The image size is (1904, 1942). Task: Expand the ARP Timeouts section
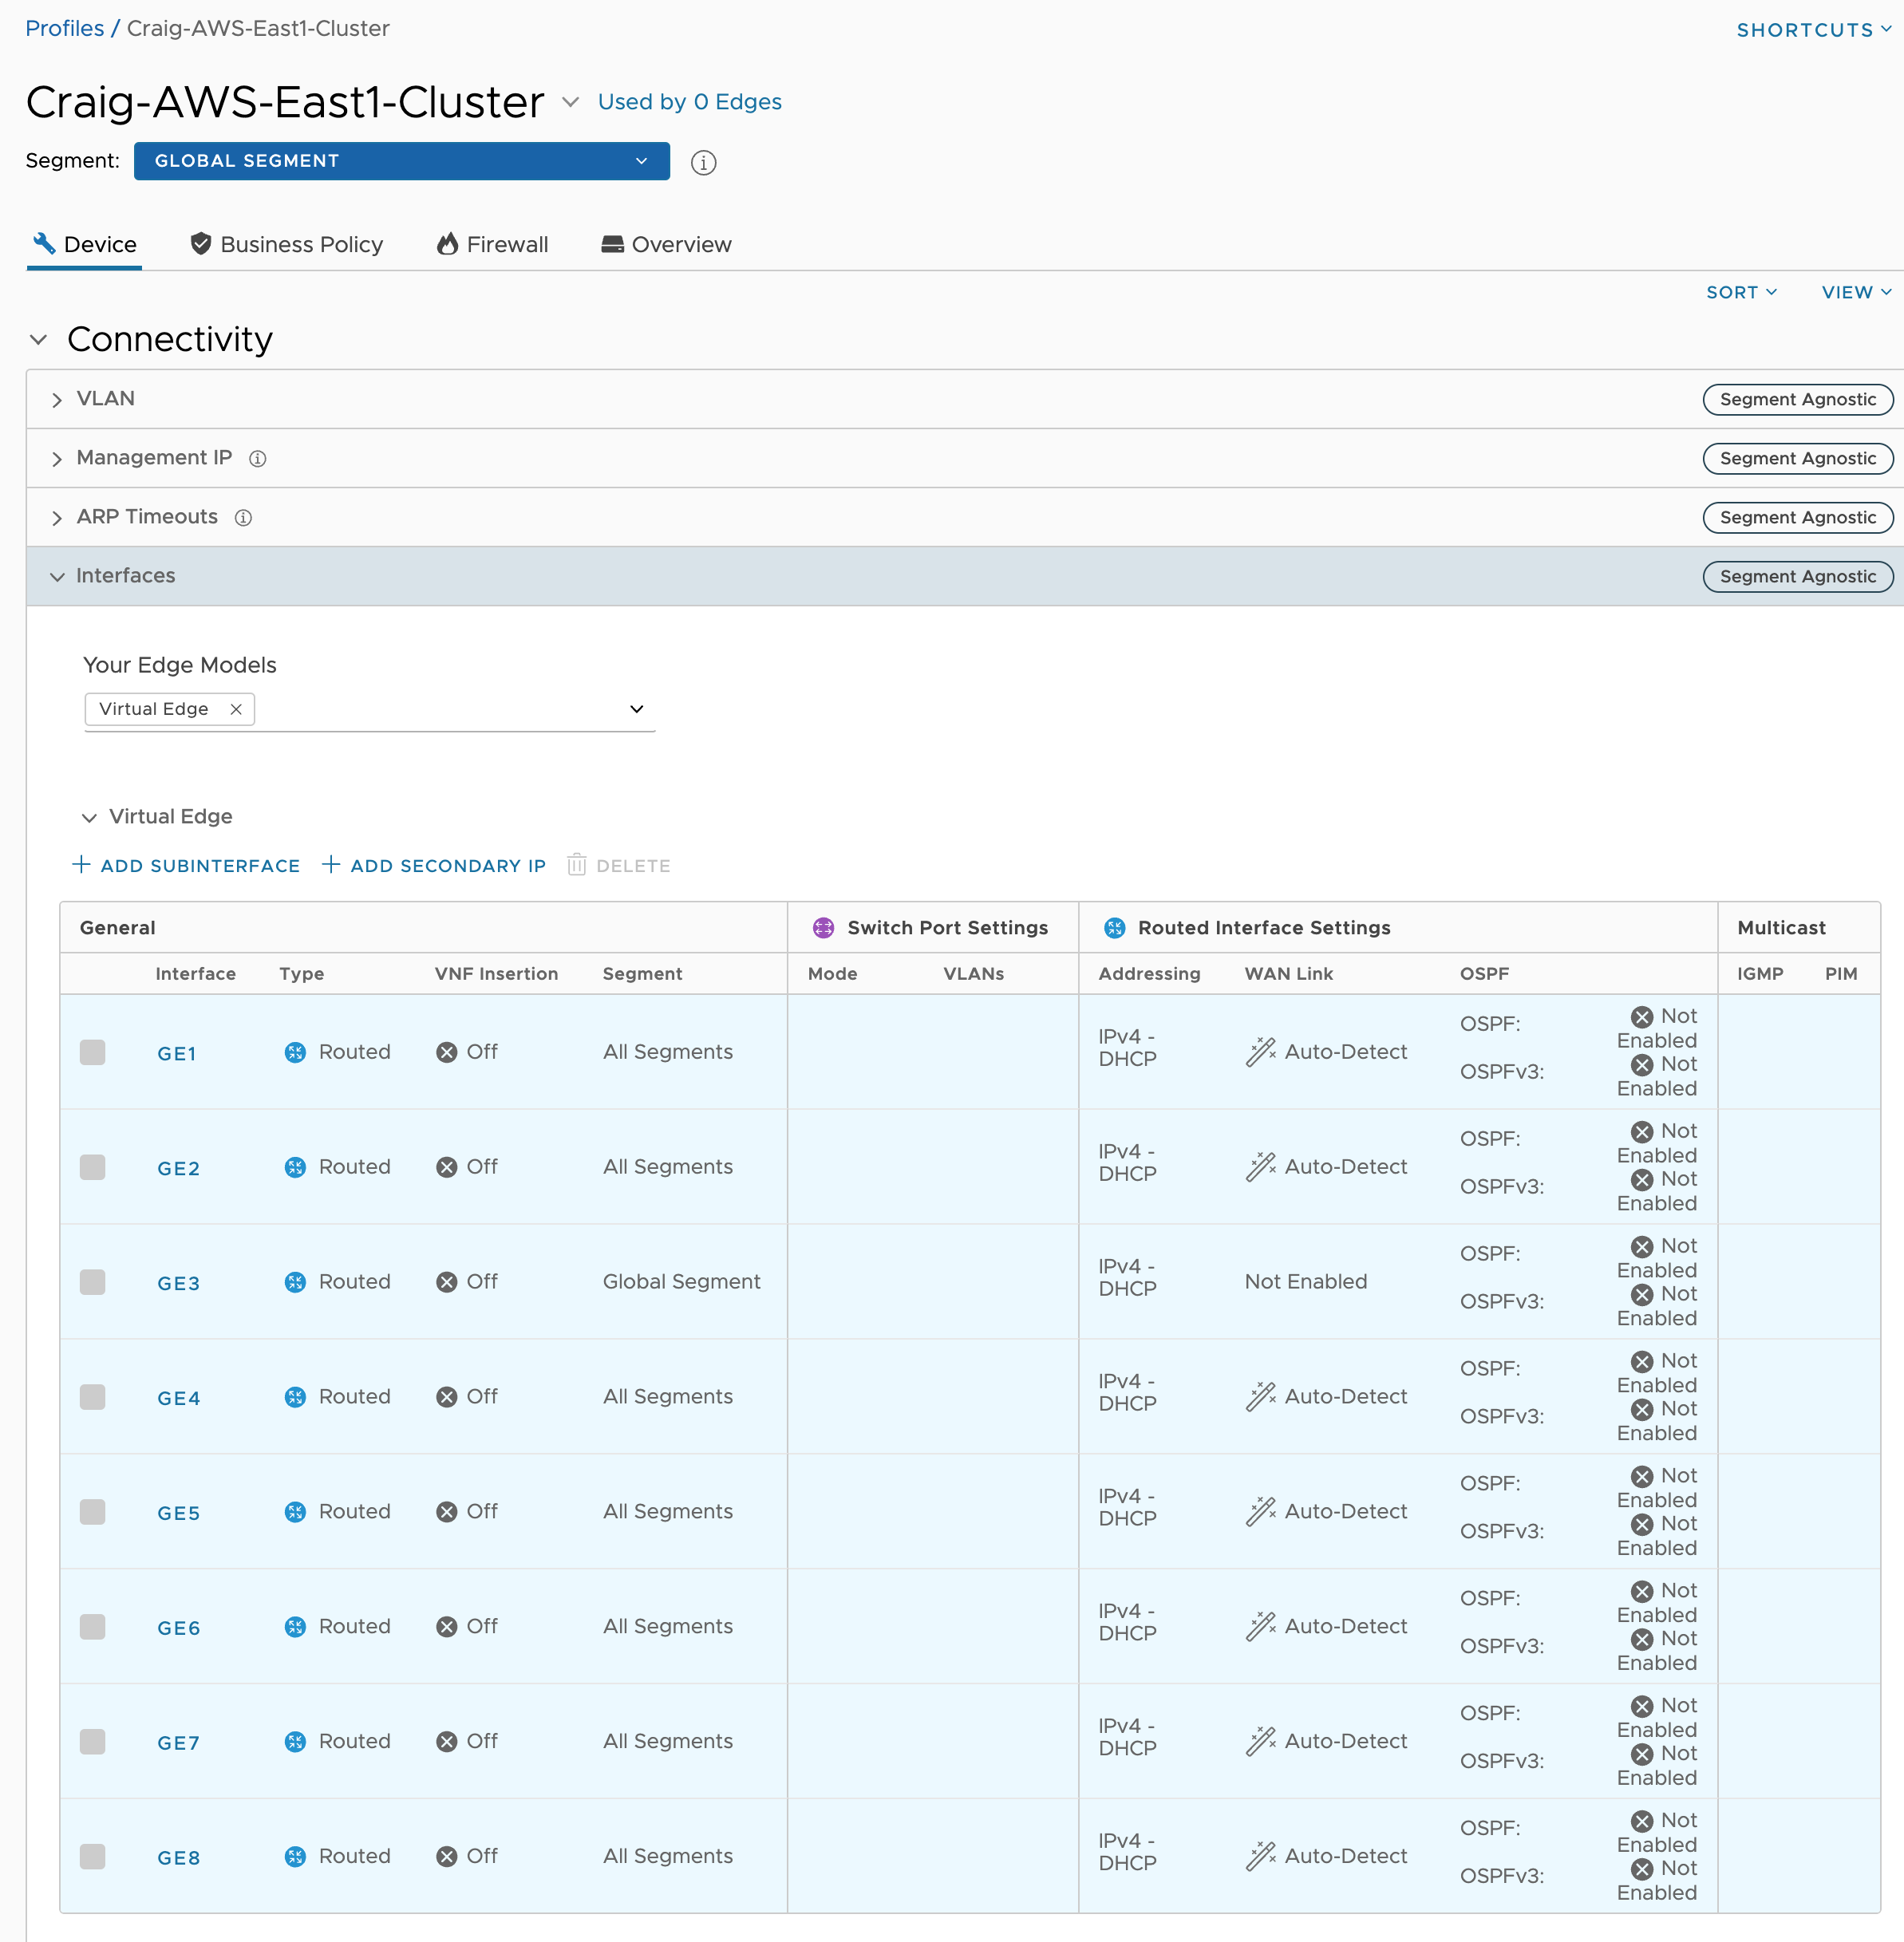coord(57,518)
